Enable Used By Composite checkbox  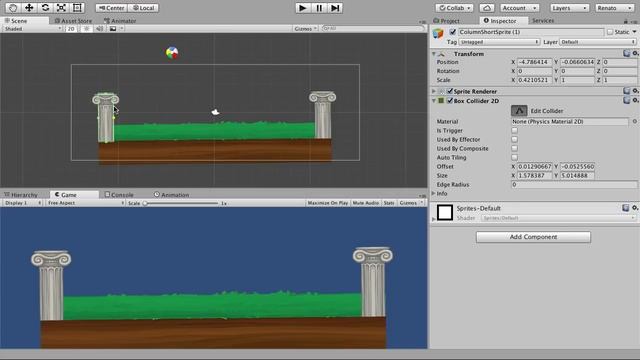[514, 148]
